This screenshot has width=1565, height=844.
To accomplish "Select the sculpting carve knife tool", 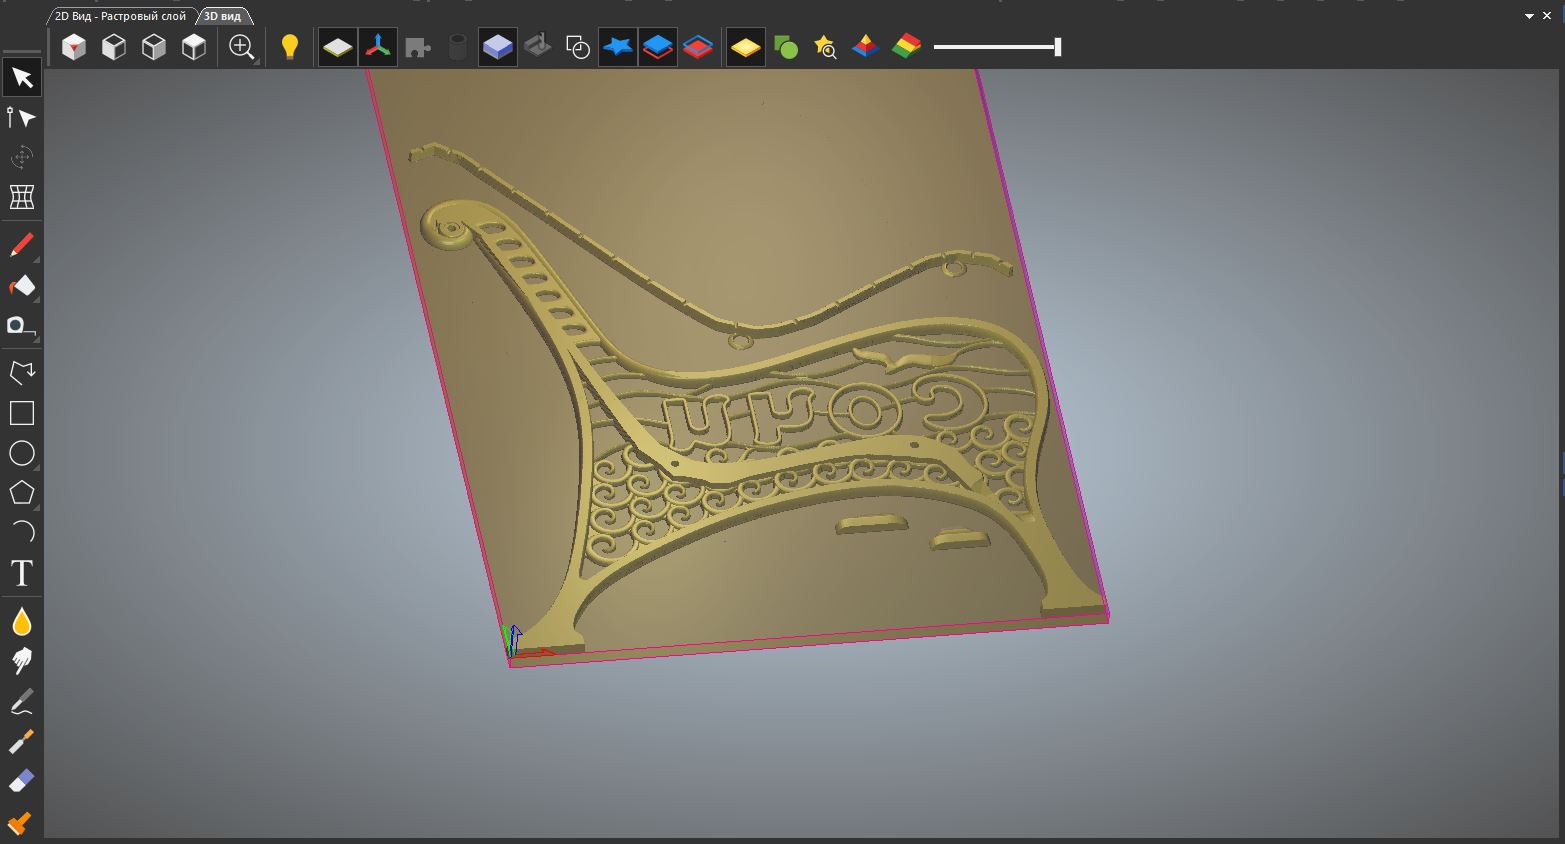I will click(x=22, y=702).
